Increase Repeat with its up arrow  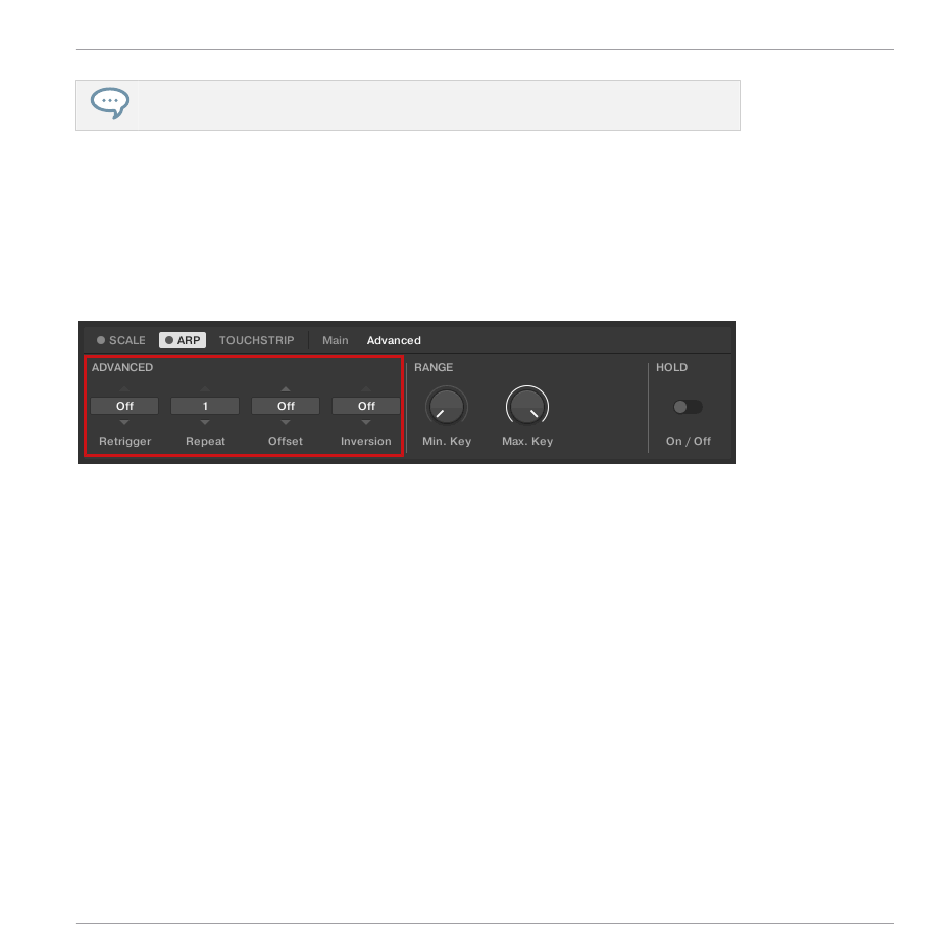click(x=205, y=389)
